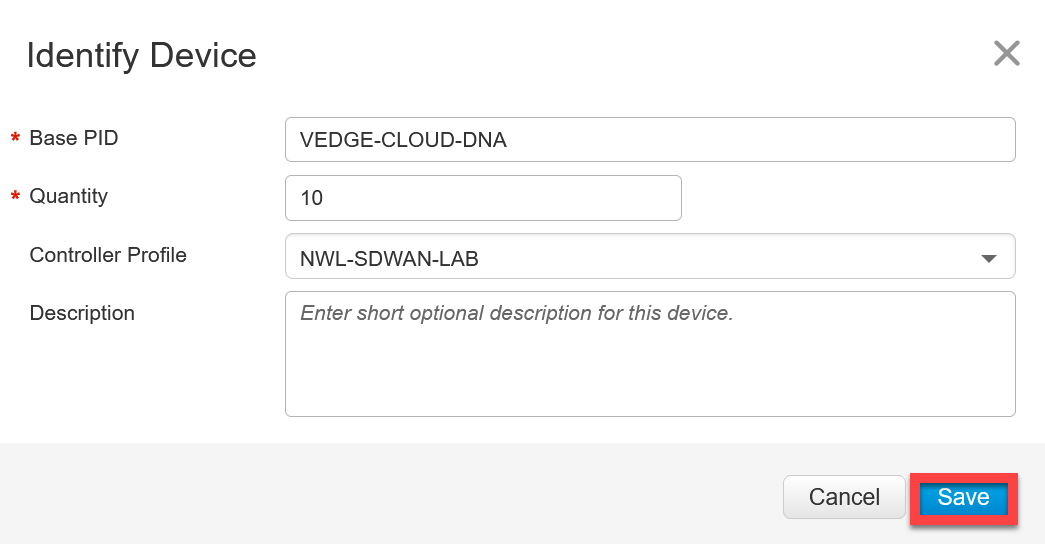Screen dimensions: 1045x544
Task: Save the device entry
Action: (x=964, y=498)
